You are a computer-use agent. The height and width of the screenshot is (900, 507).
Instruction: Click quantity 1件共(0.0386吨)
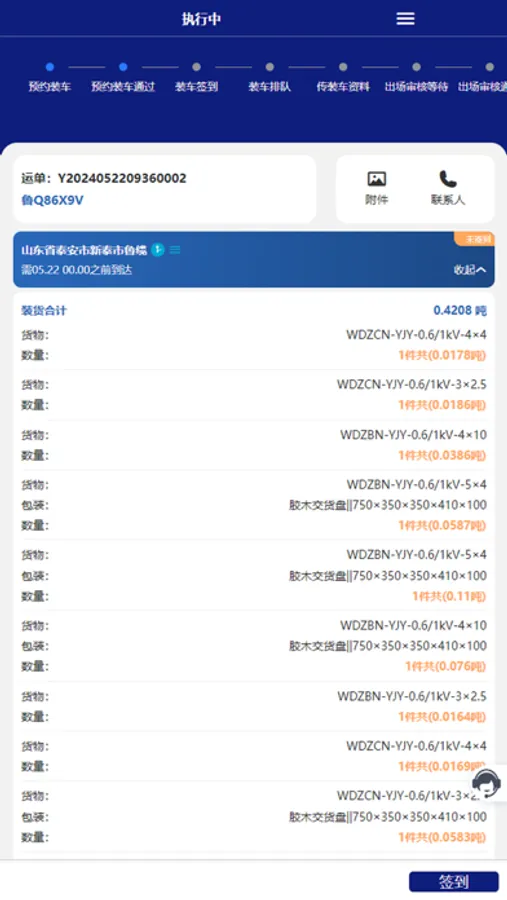(x=442, y=456)
